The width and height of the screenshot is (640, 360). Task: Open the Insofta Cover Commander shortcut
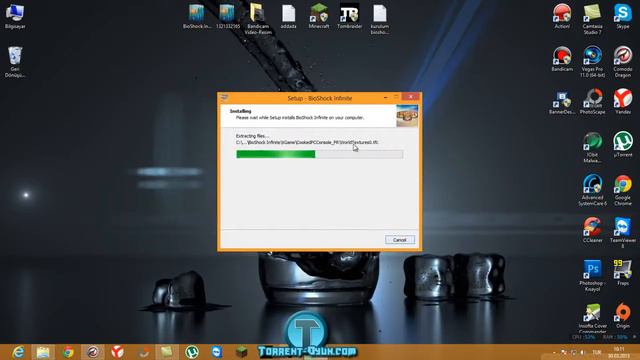[592, 317]
